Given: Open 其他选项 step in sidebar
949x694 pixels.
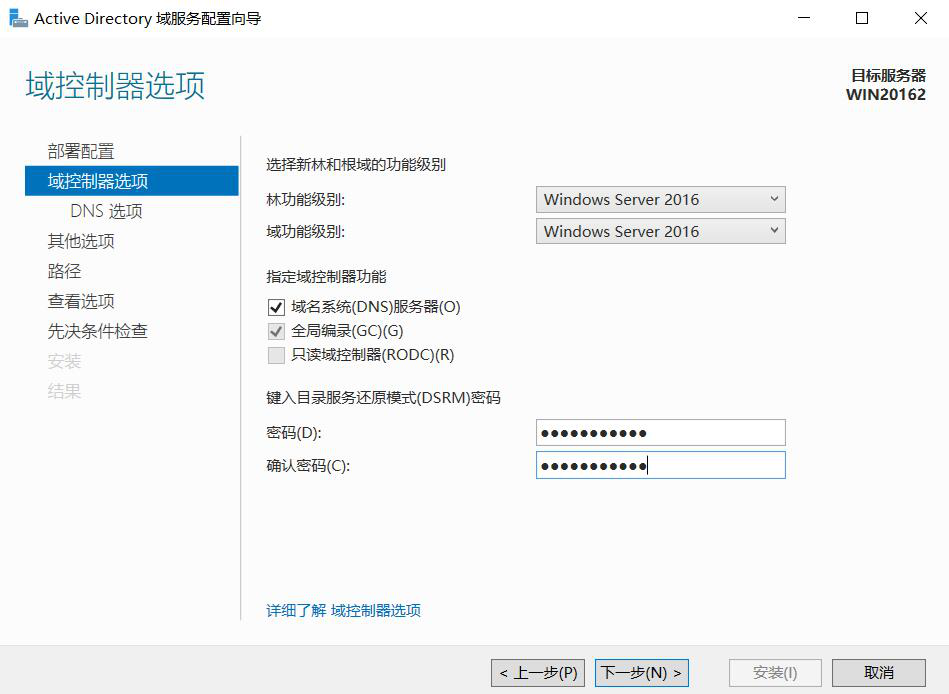Looking at the screenshot, I should coord(81,241).
